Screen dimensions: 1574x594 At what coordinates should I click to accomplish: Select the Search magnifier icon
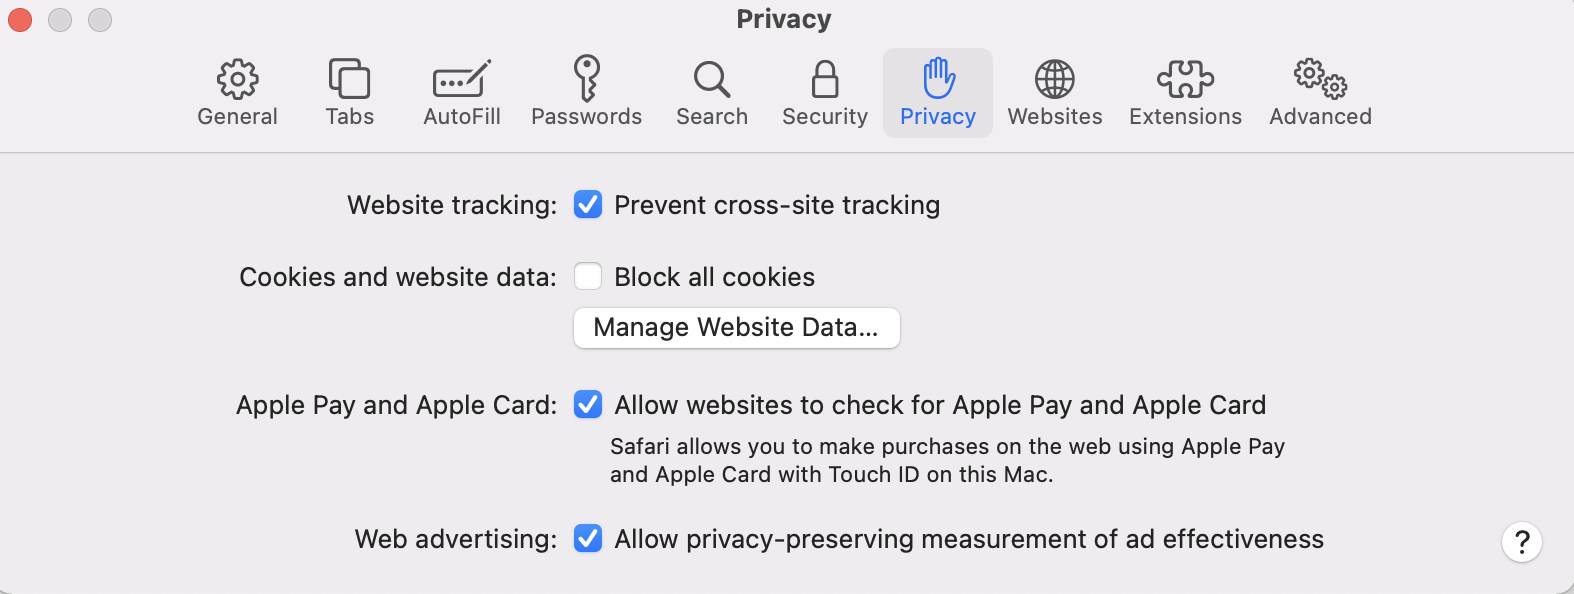712,79
